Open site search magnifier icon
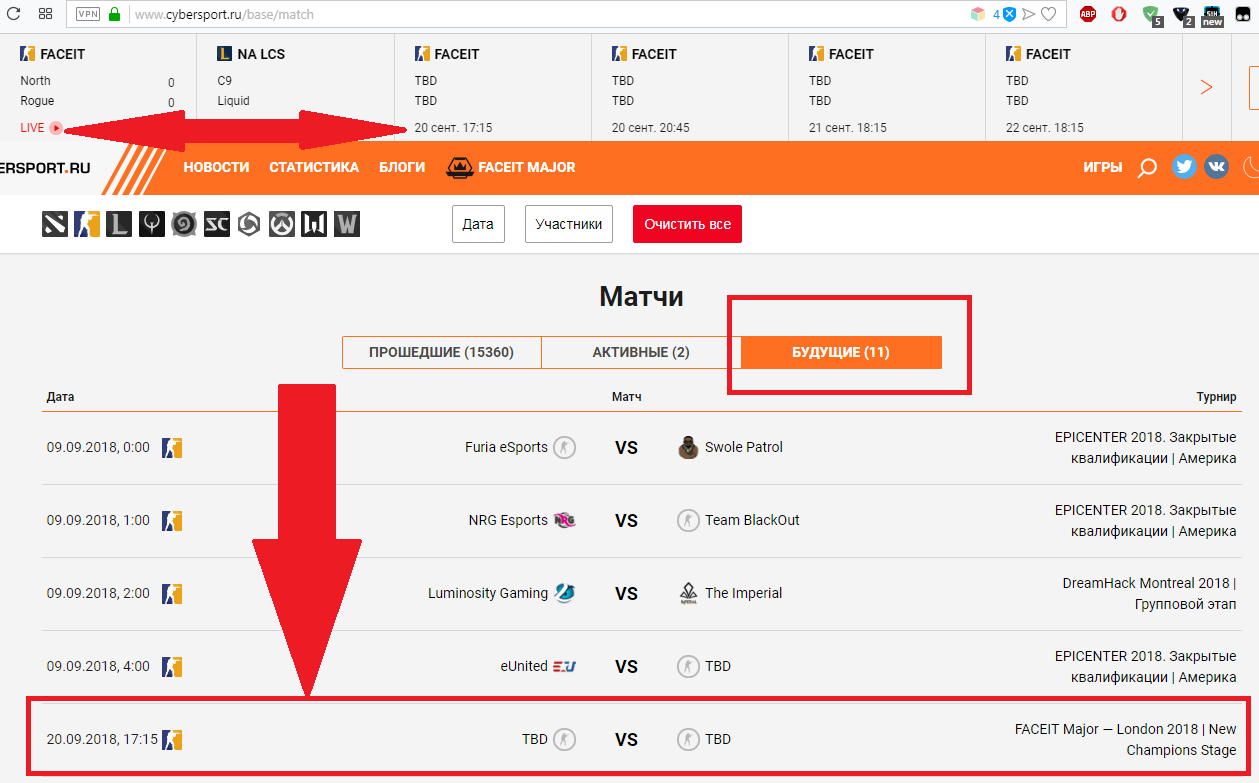 [1148, 168]
